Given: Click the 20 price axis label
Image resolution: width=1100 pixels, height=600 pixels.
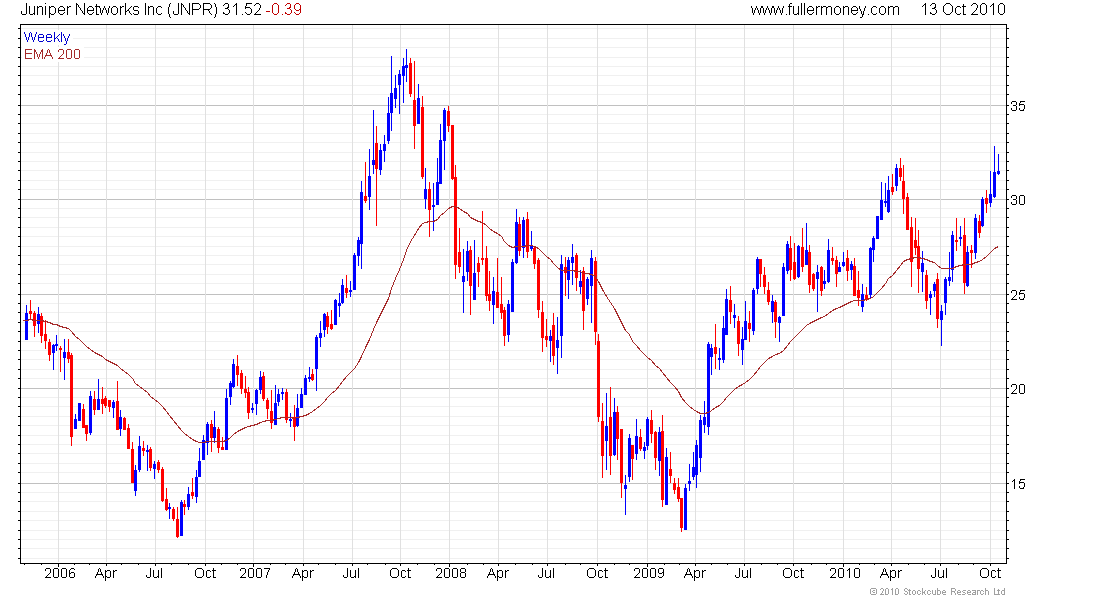Looking at the screenshot, I should point(1017,389).
